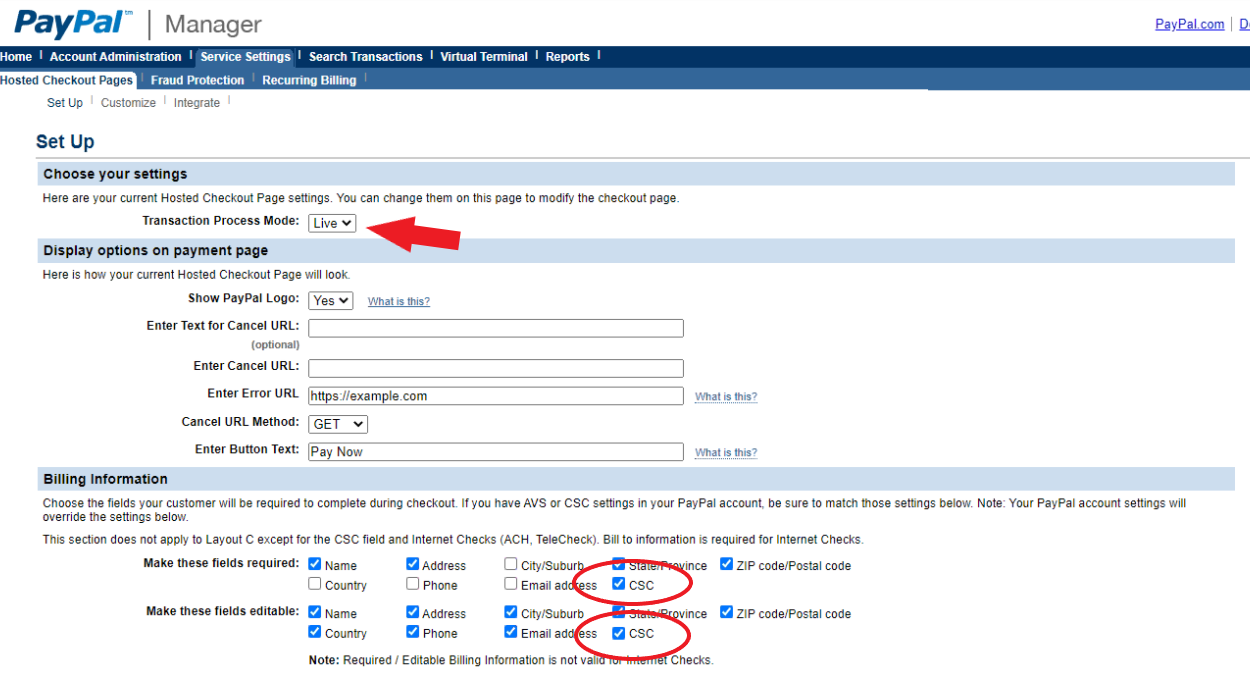Uncheck CSC in required fields
Viewport: 1250px width, 683px height.
(619, 584)
